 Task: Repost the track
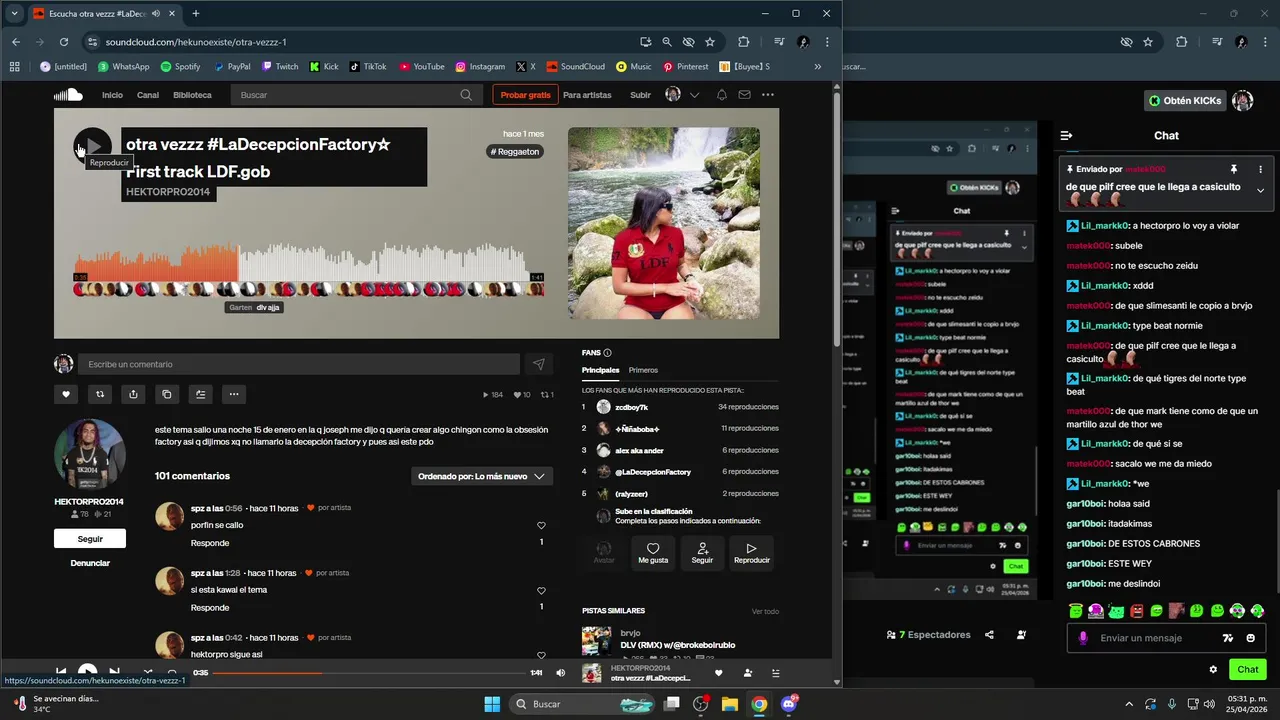(x=100, y=394)
